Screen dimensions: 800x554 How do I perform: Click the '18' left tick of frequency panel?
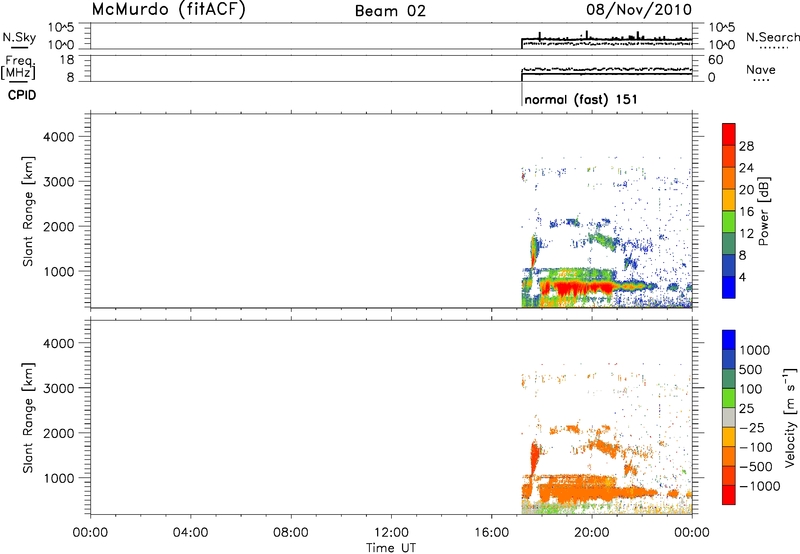coord(66,60)
